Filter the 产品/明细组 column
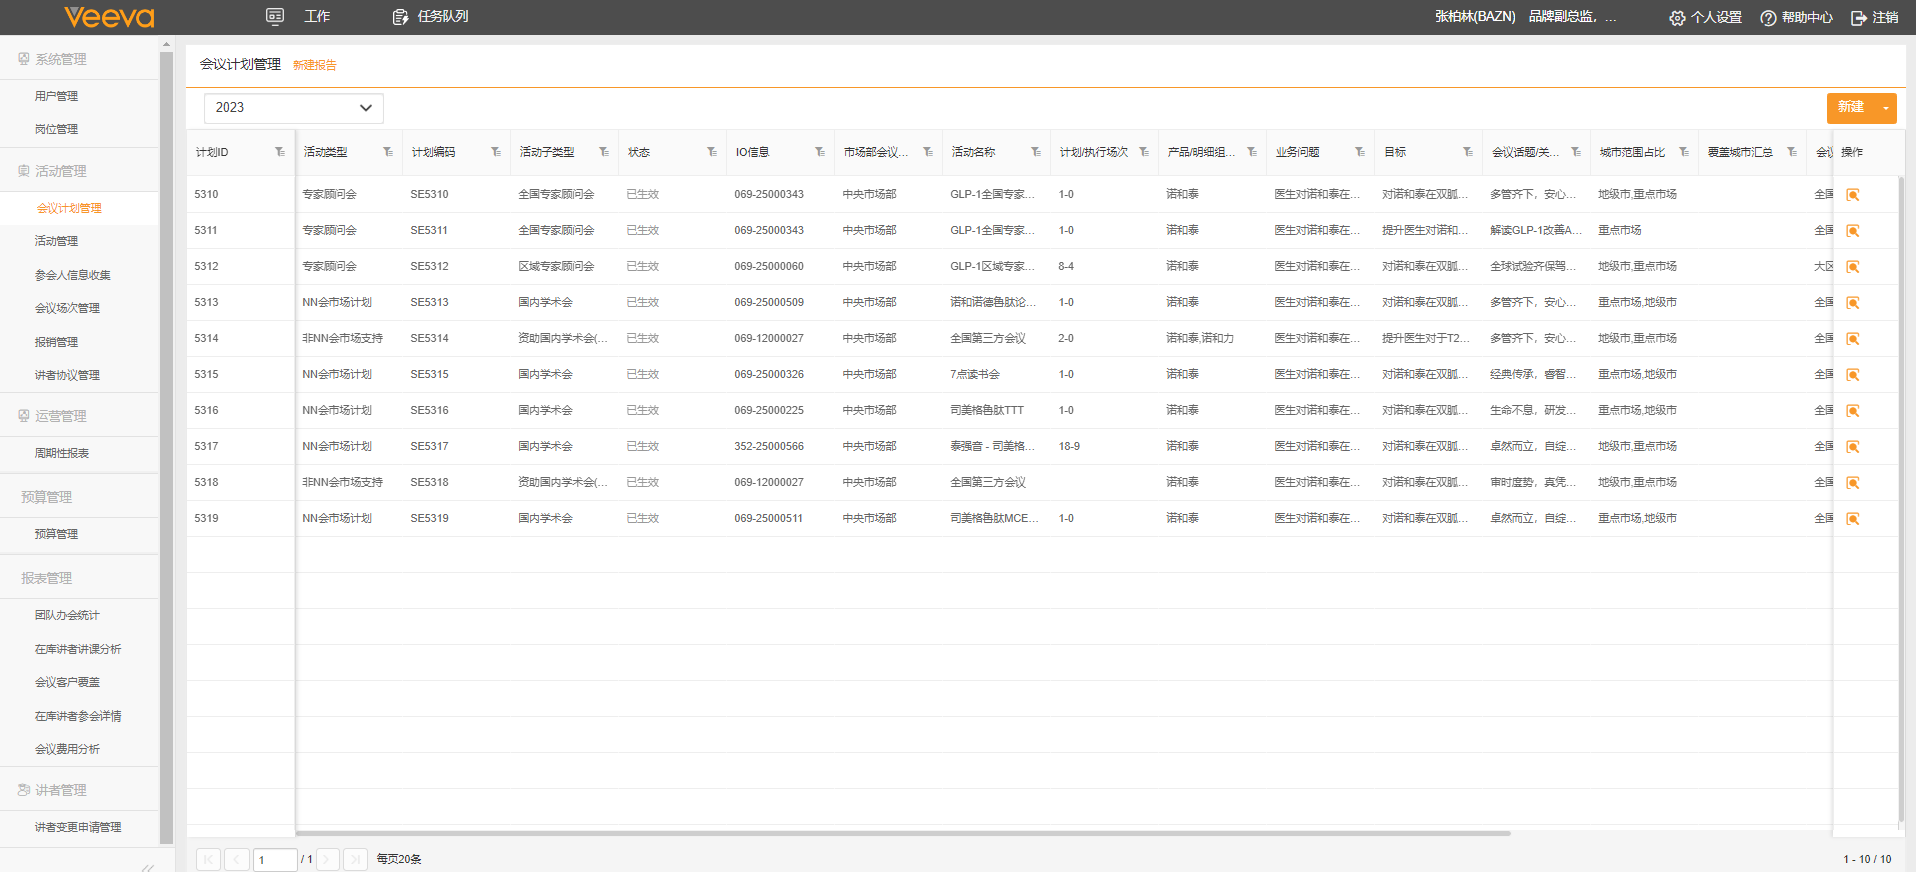 (1252, 152)
